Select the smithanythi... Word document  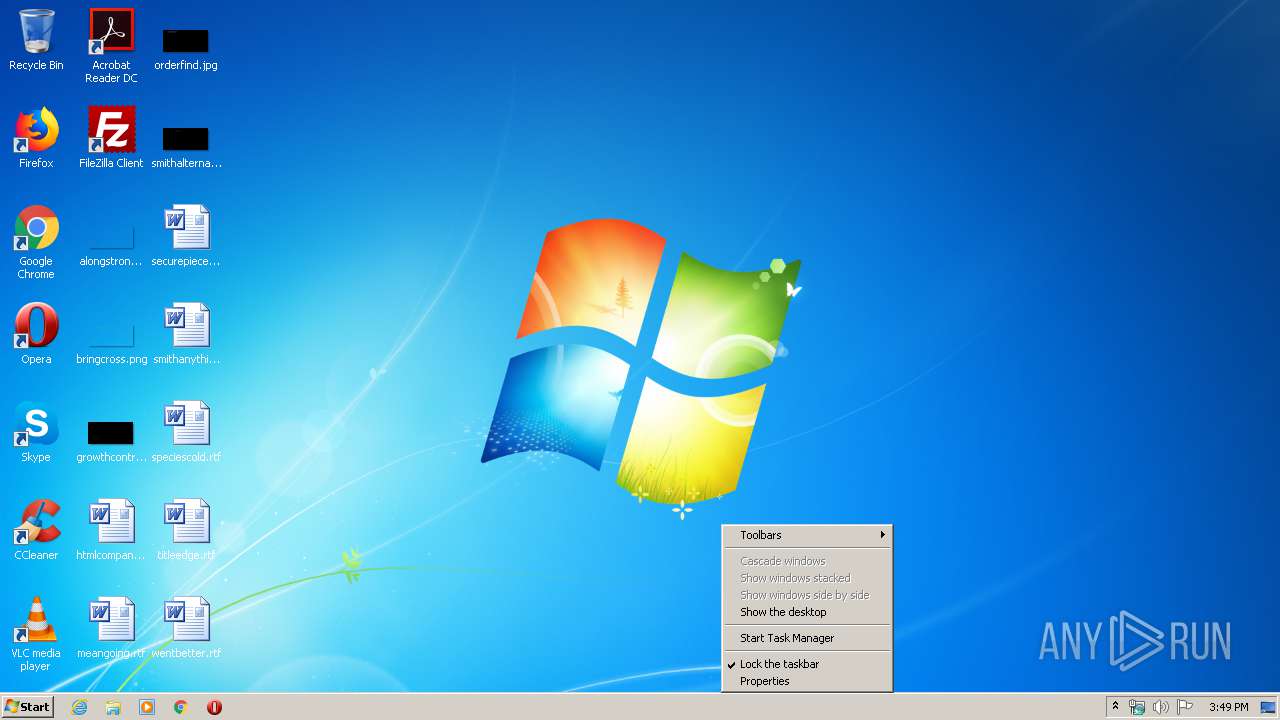click(186, 334)
